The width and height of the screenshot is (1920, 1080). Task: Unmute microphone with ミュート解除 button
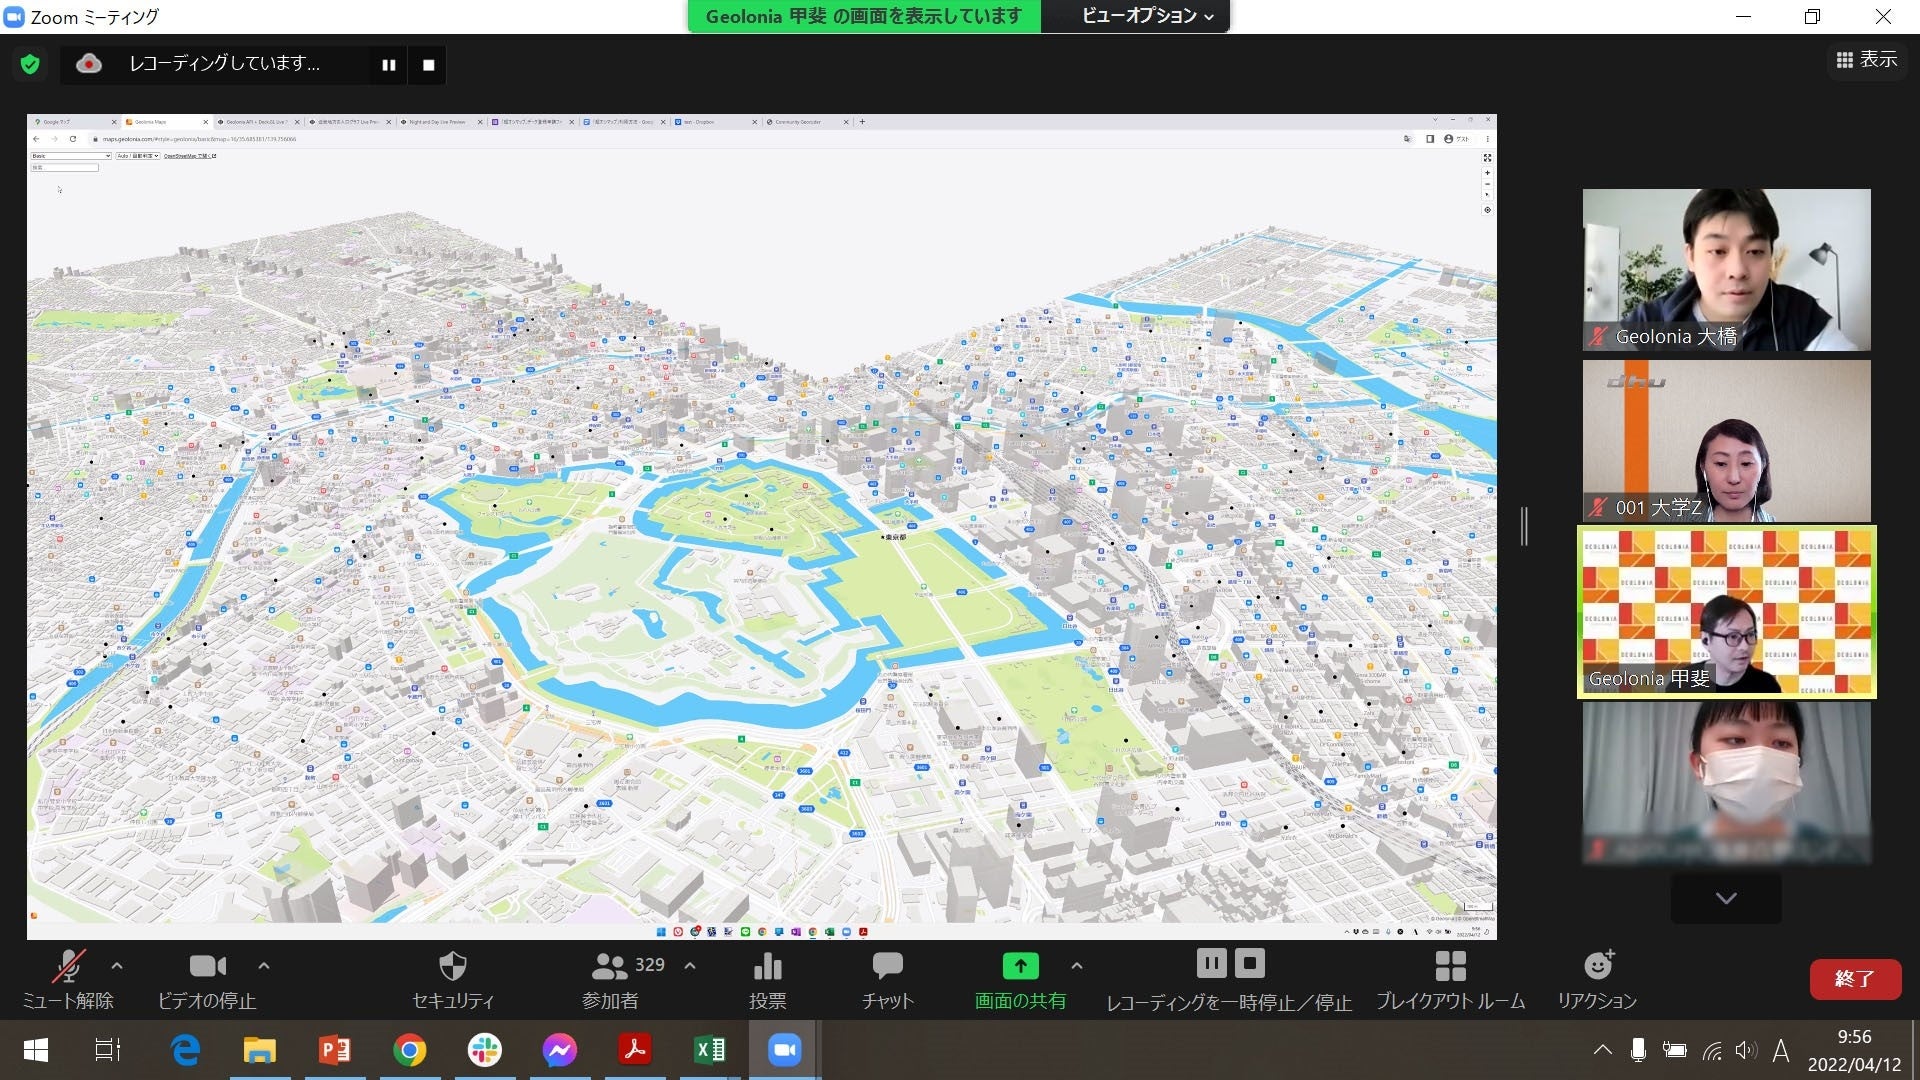pos(68,979)
